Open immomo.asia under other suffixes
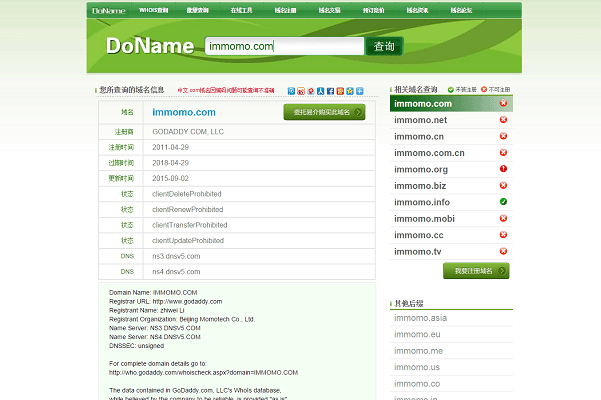Screen dimensions: 601x400 point(420,318)
